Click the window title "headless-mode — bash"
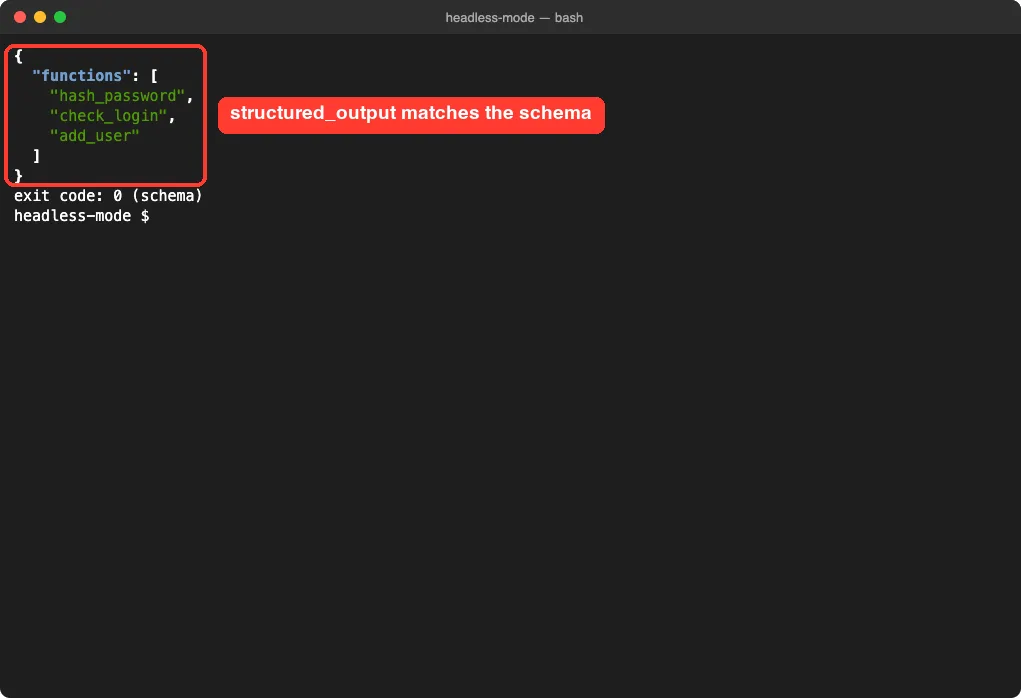1021x698 pixels. 514,18
